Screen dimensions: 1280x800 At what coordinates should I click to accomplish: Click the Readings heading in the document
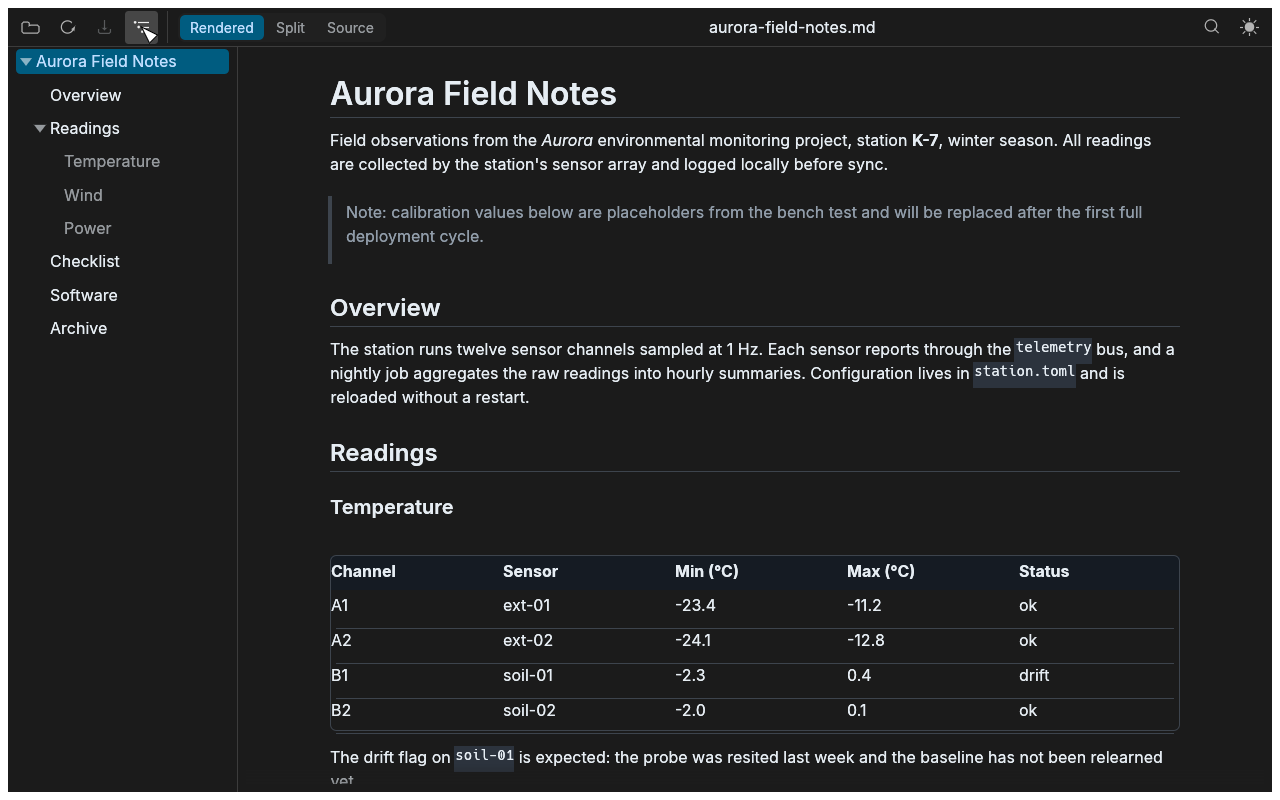384,453
